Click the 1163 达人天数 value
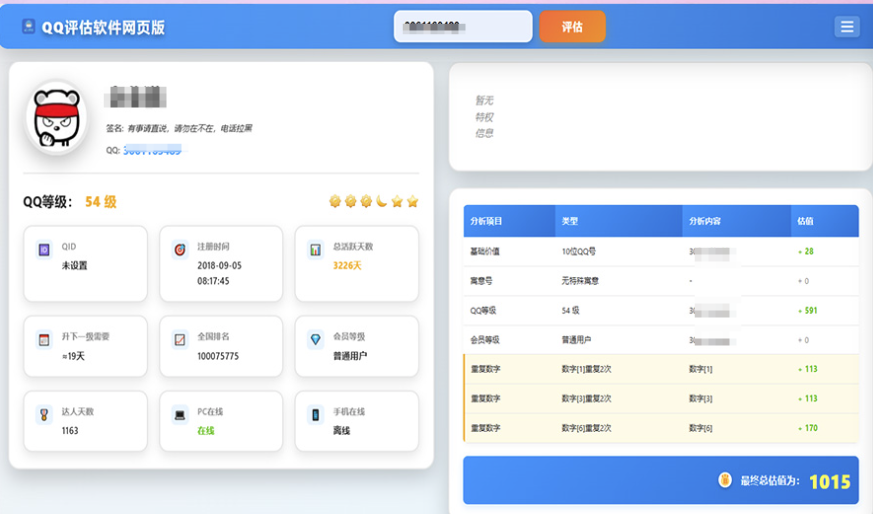 (70, 430)
